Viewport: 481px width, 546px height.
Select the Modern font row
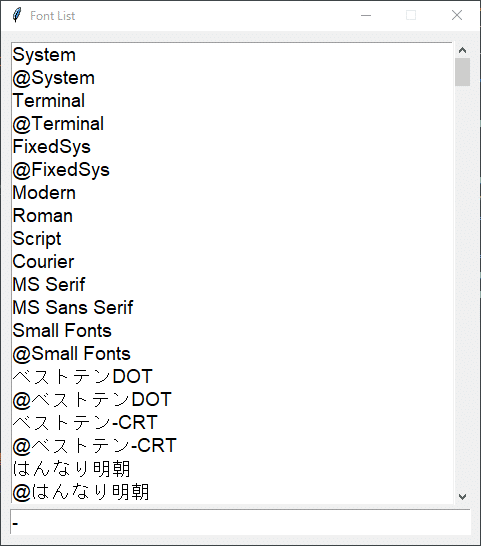click(x=232, y=193)
